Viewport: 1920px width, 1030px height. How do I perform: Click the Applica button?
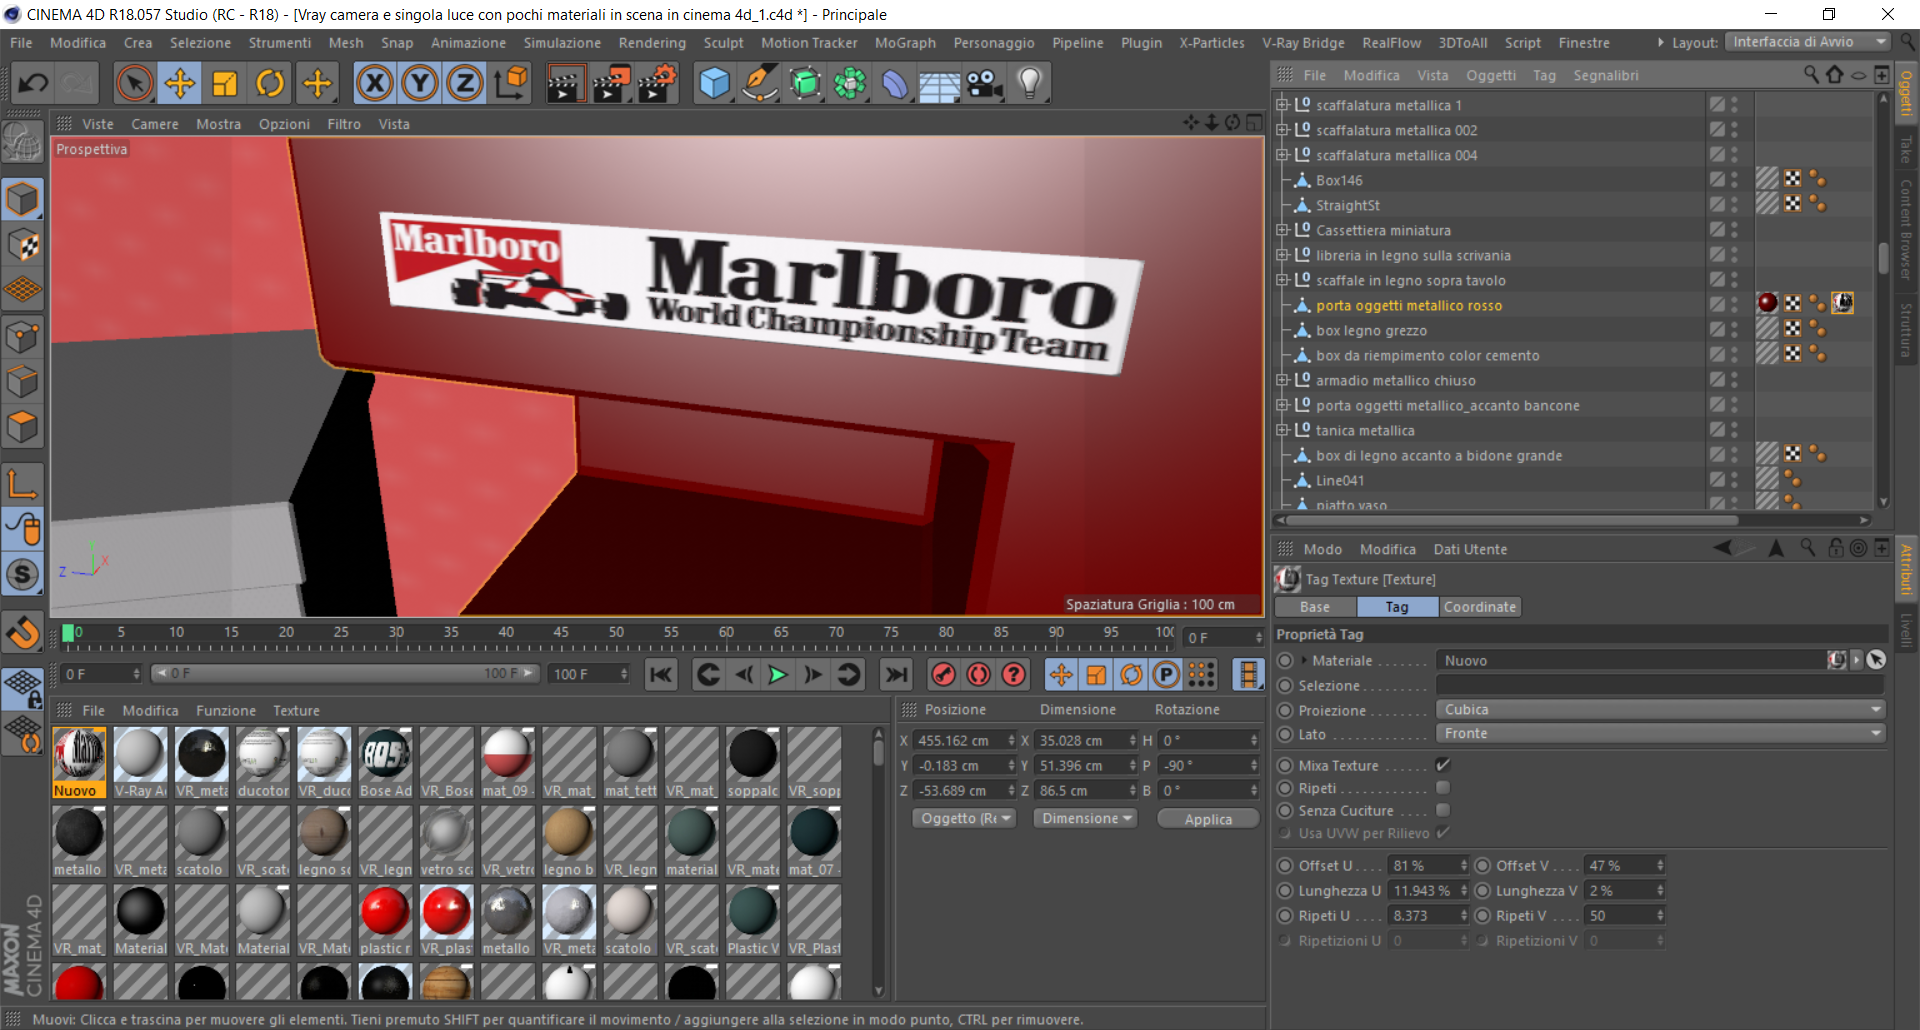pyautogui.click(x=1208, y=819)
